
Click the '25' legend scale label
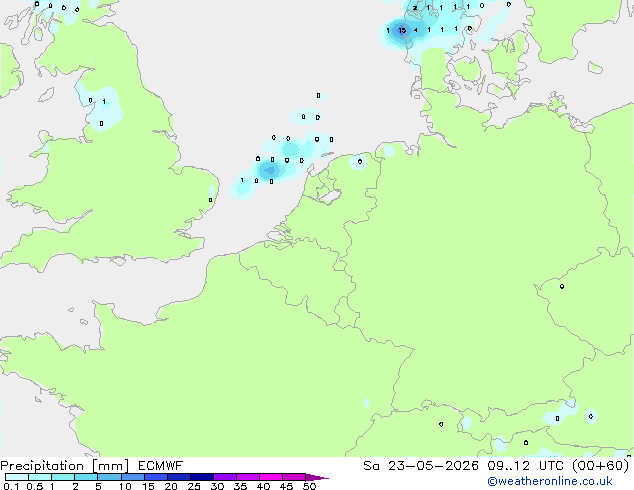[x=194, y=486]
